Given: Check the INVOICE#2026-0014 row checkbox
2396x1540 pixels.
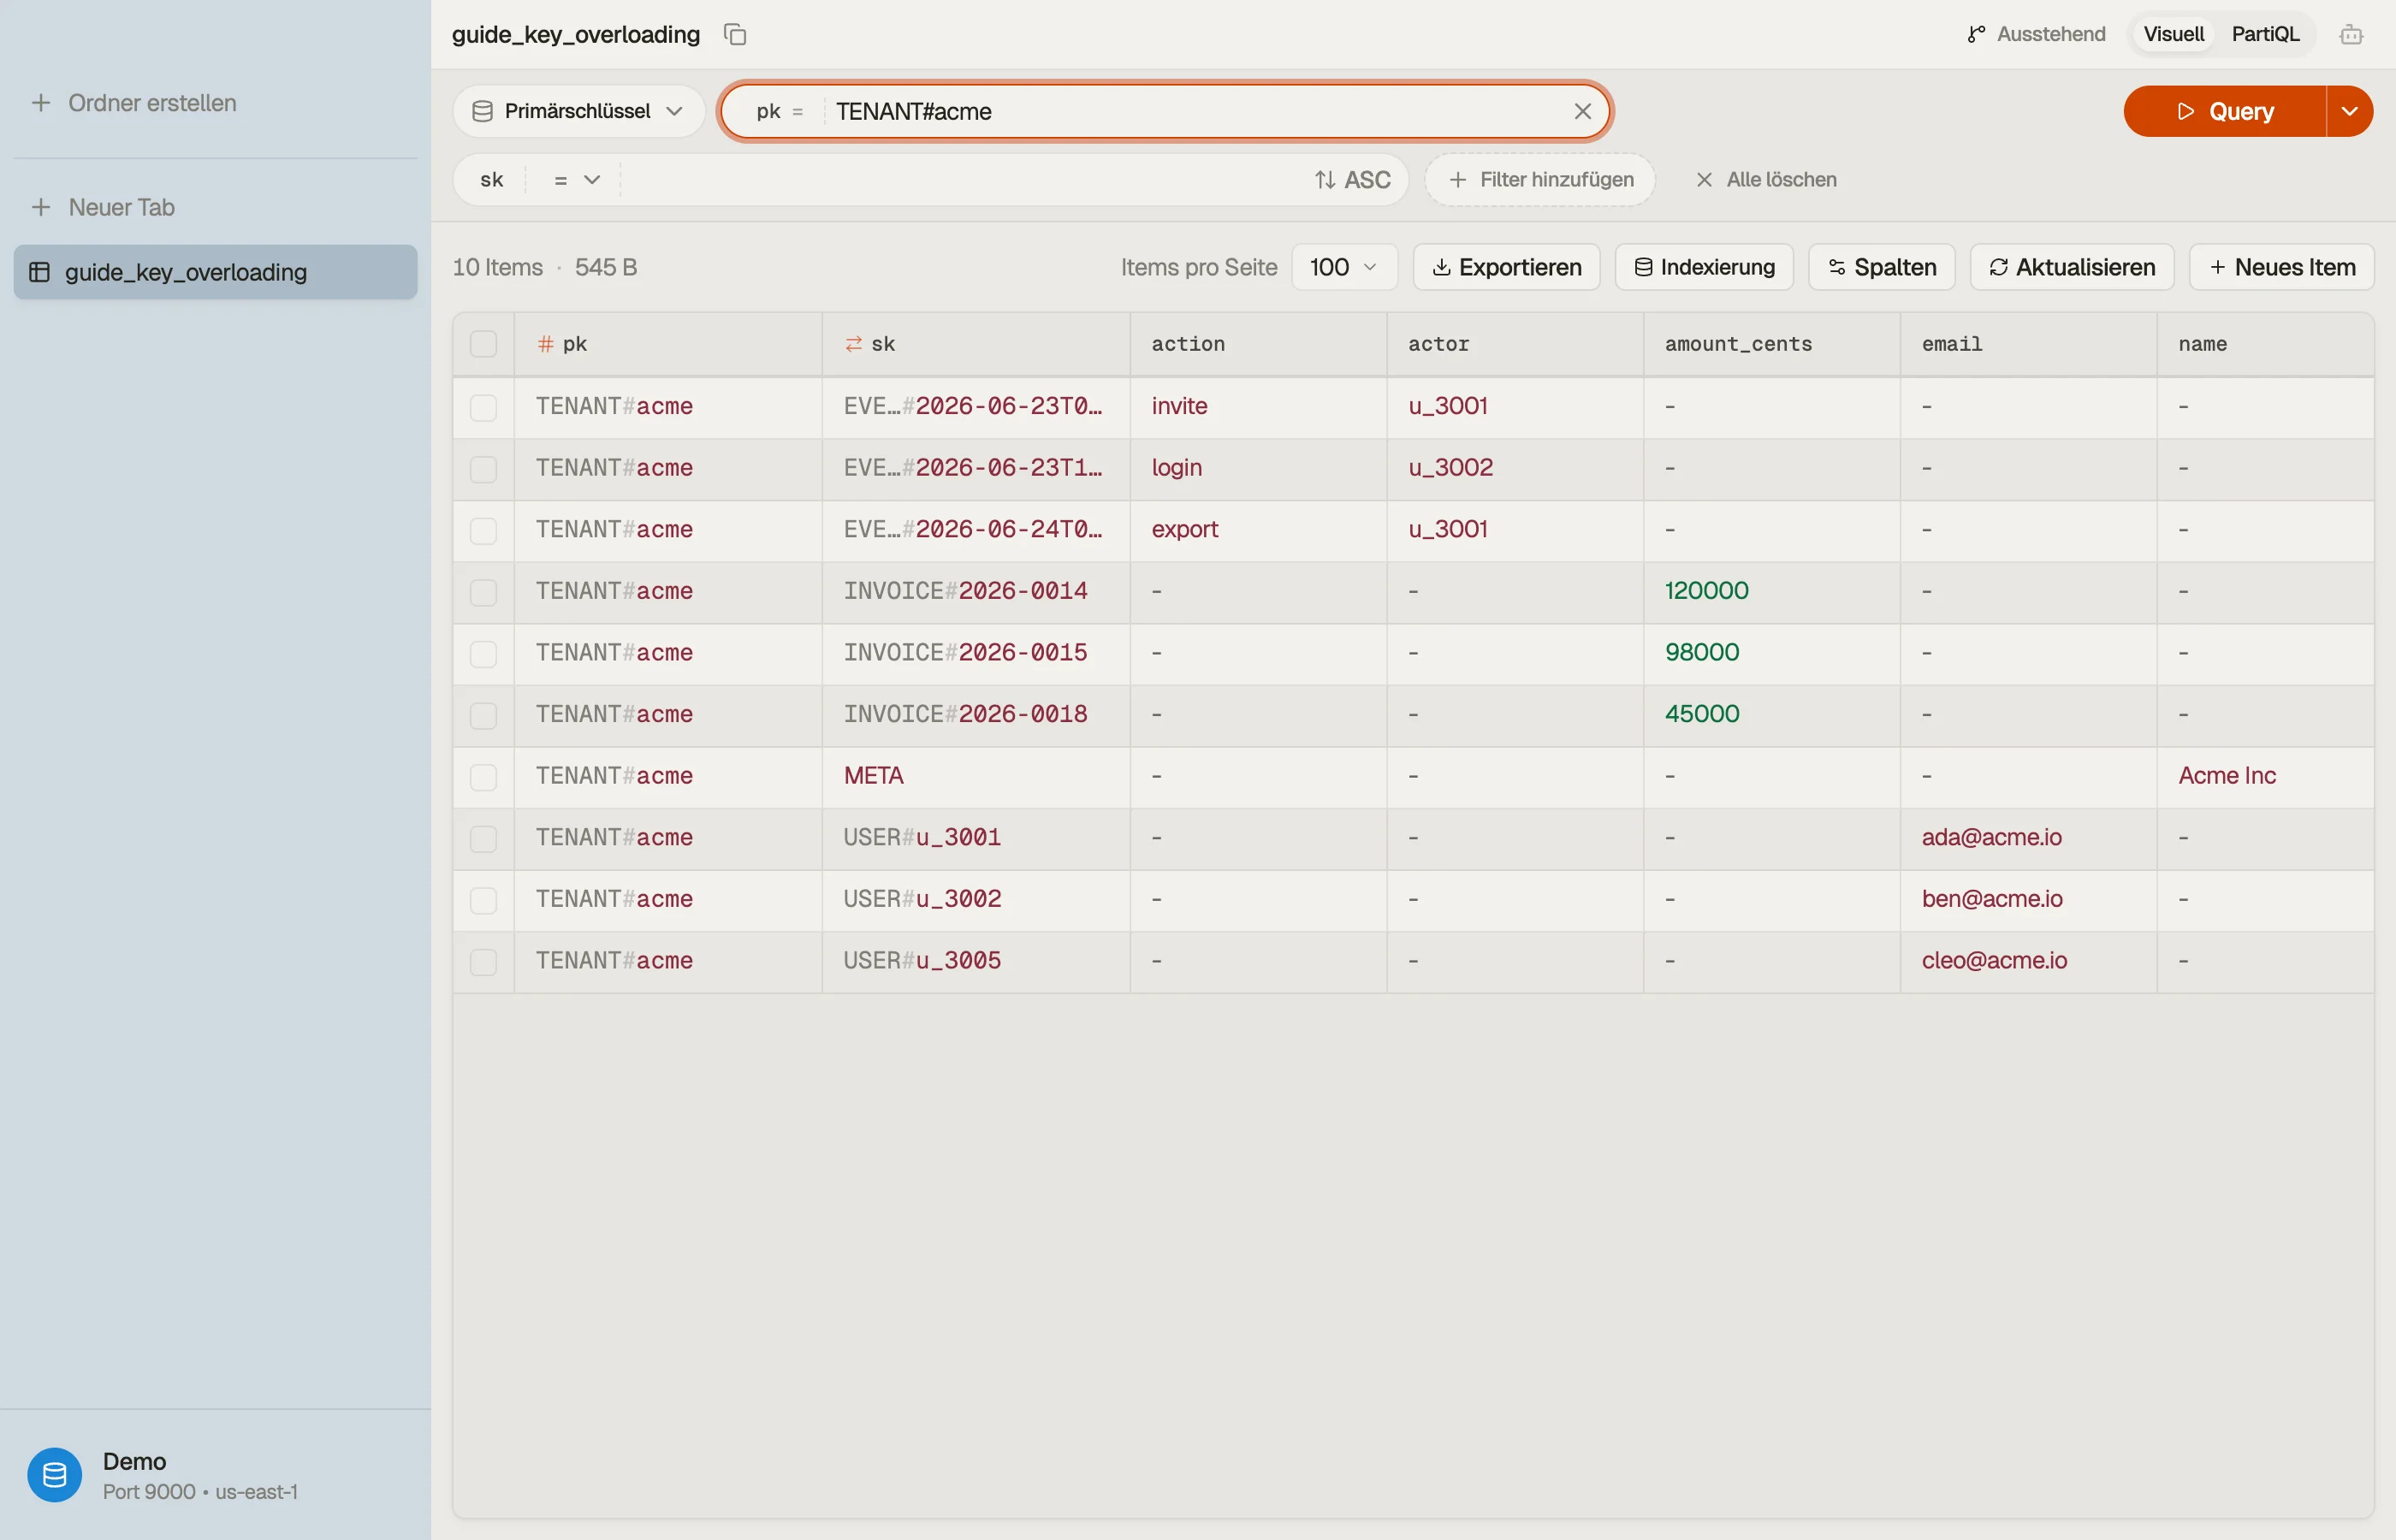Looking at the screenshot, I should point(484,592).
